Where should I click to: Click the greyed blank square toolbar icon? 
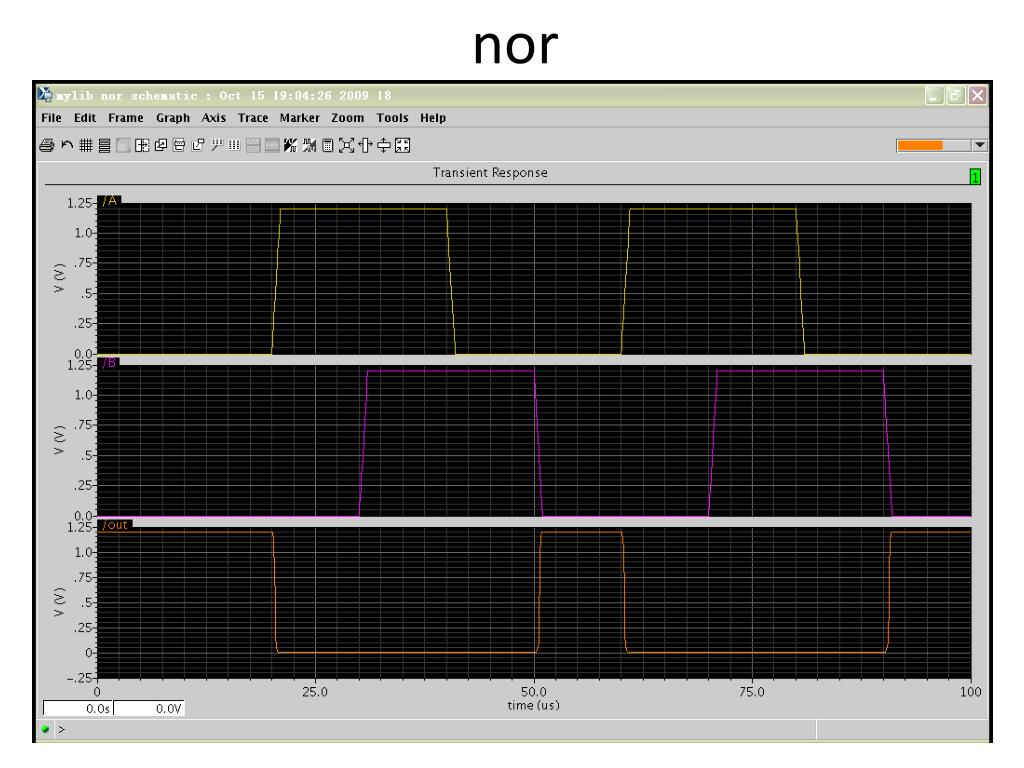(123, 146)
